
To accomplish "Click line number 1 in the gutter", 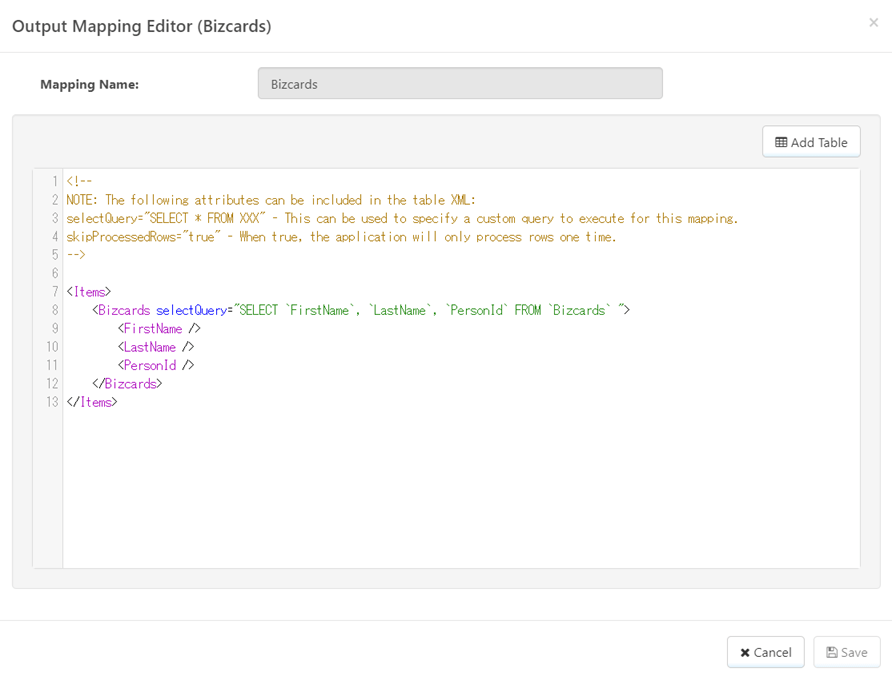I will (x=54, y=181).
